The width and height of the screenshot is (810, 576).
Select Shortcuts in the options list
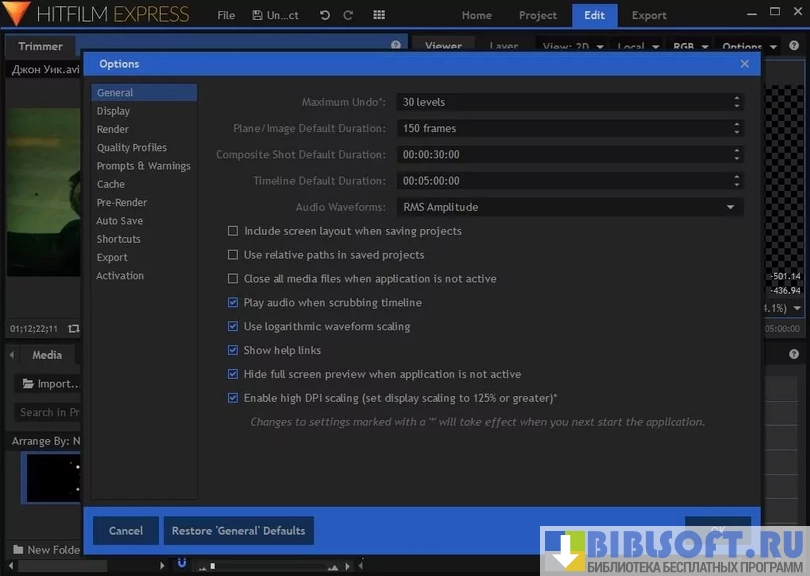pyautogui.click(x=118, y=239)
